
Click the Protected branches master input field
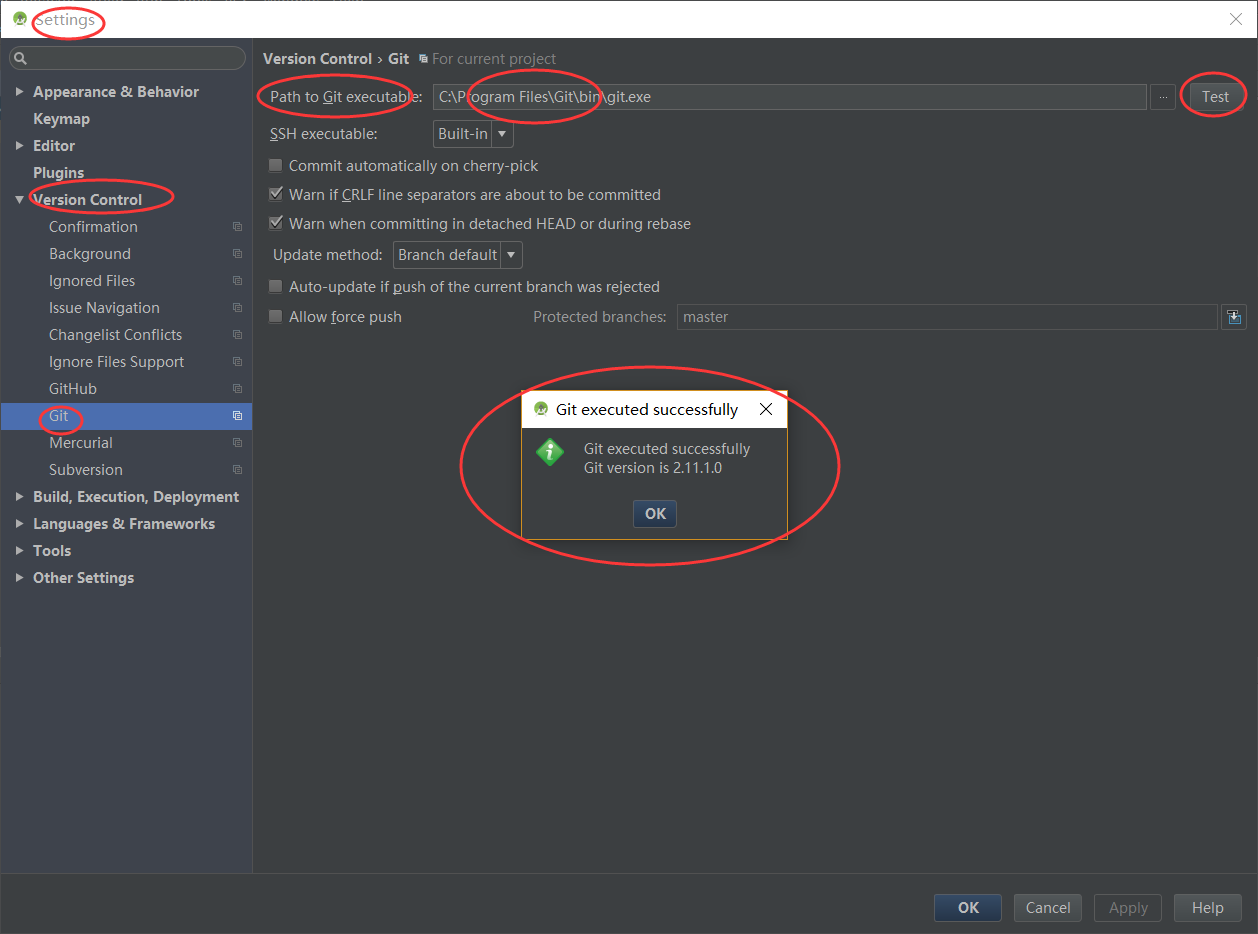point(947,317)
